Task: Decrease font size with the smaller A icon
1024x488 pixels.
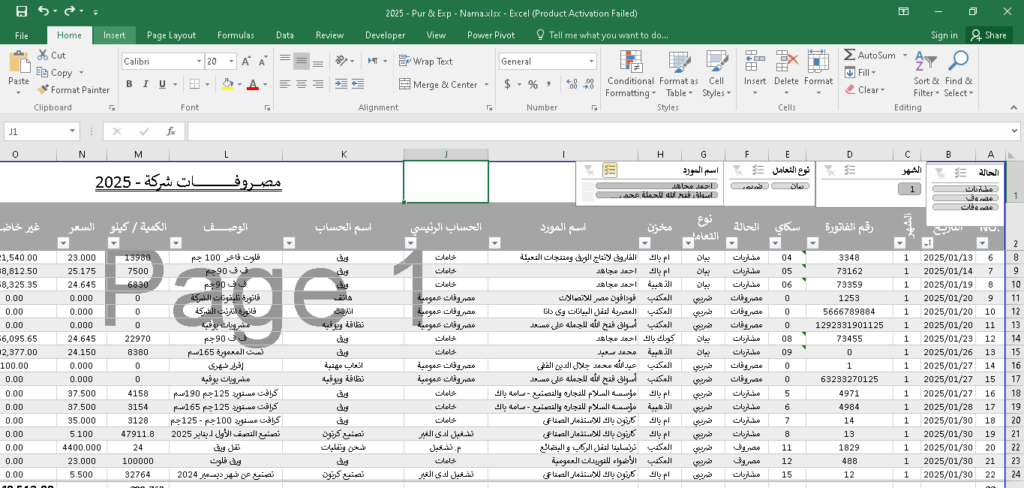Action: tap(263, 61)
